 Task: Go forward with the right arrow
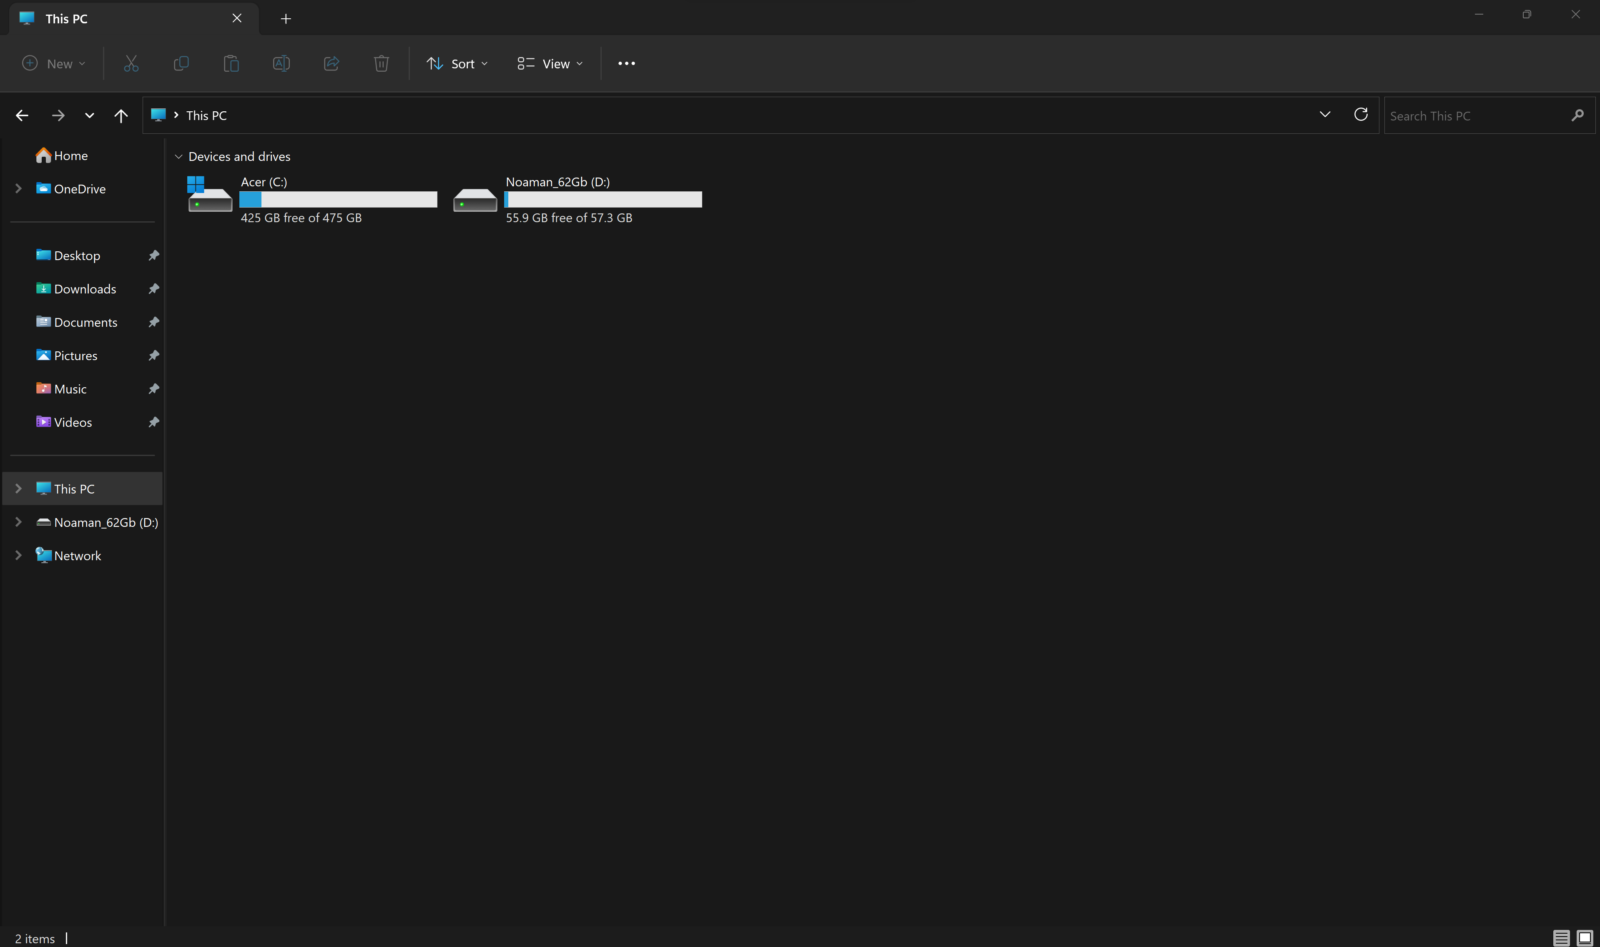tap(58, 116)
